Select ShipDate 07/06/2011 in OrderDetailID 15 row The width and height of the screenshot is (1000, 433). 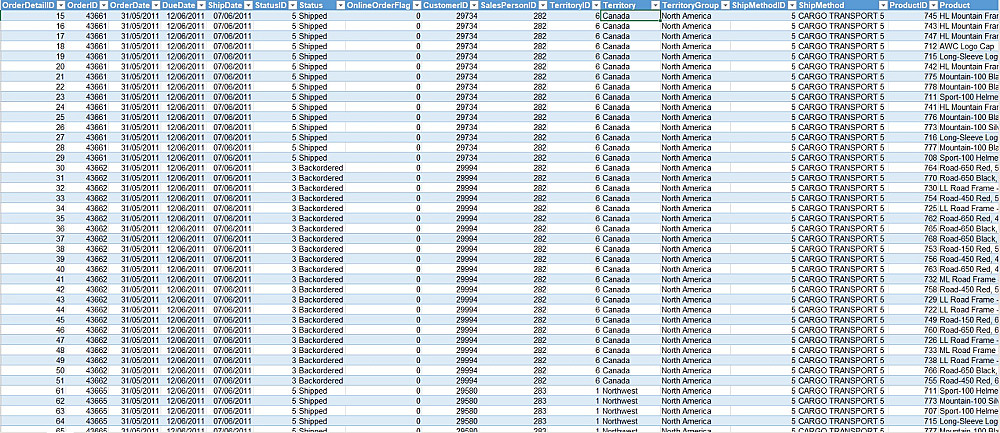click(x=230, y=16)
